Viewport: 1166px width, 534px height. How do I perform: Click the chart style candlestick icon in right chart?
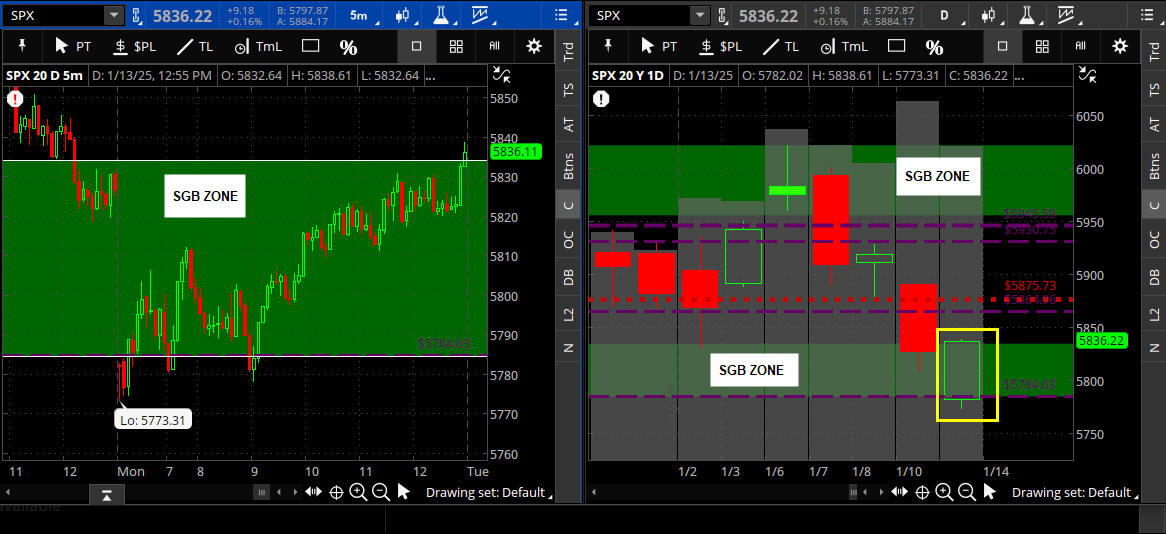click(988, 16)
